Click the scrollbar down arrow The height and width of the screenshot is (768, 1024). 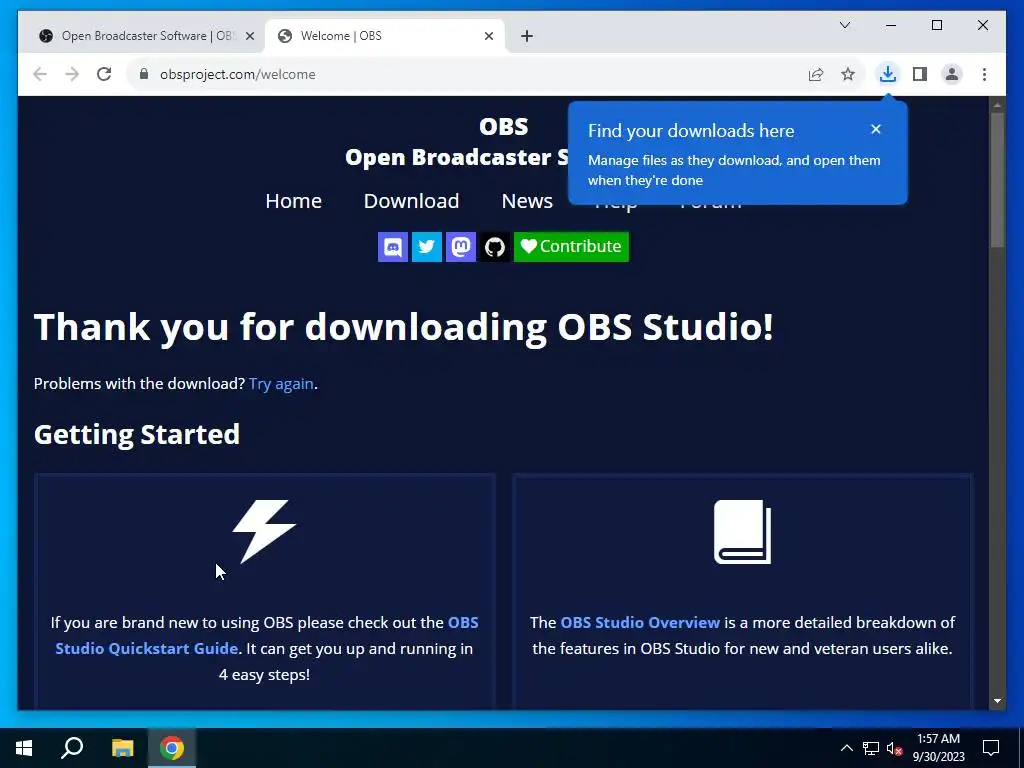[x=997, y=701]
